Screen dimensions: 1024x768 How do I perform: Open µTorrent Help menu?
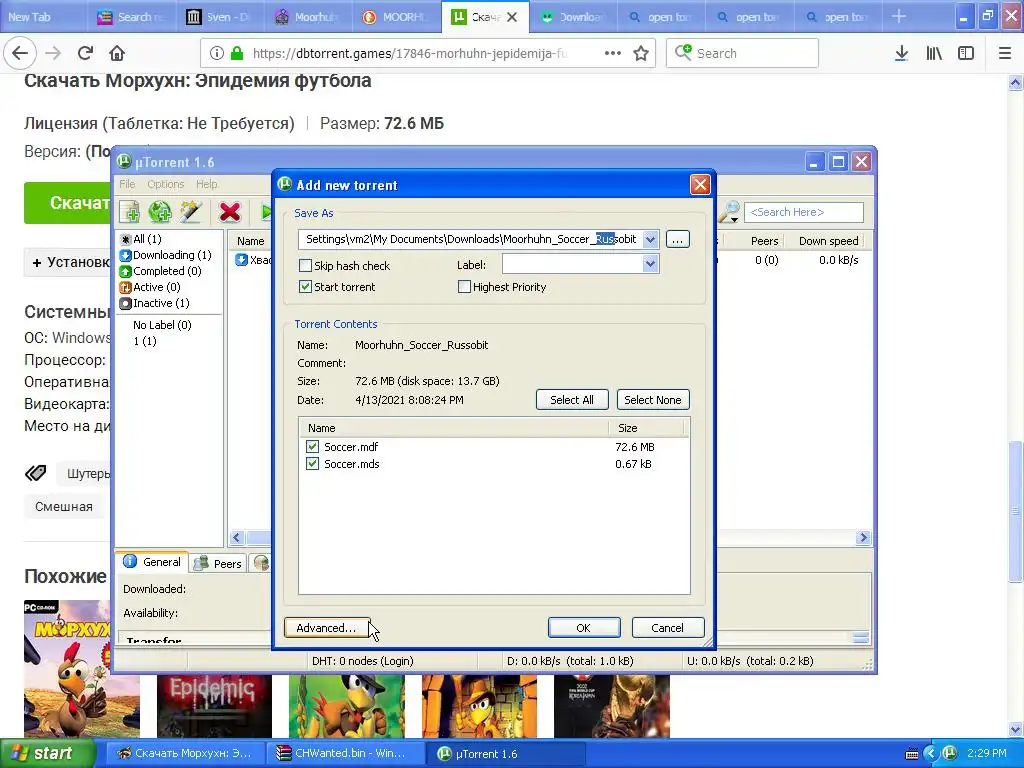coord(206,184)
